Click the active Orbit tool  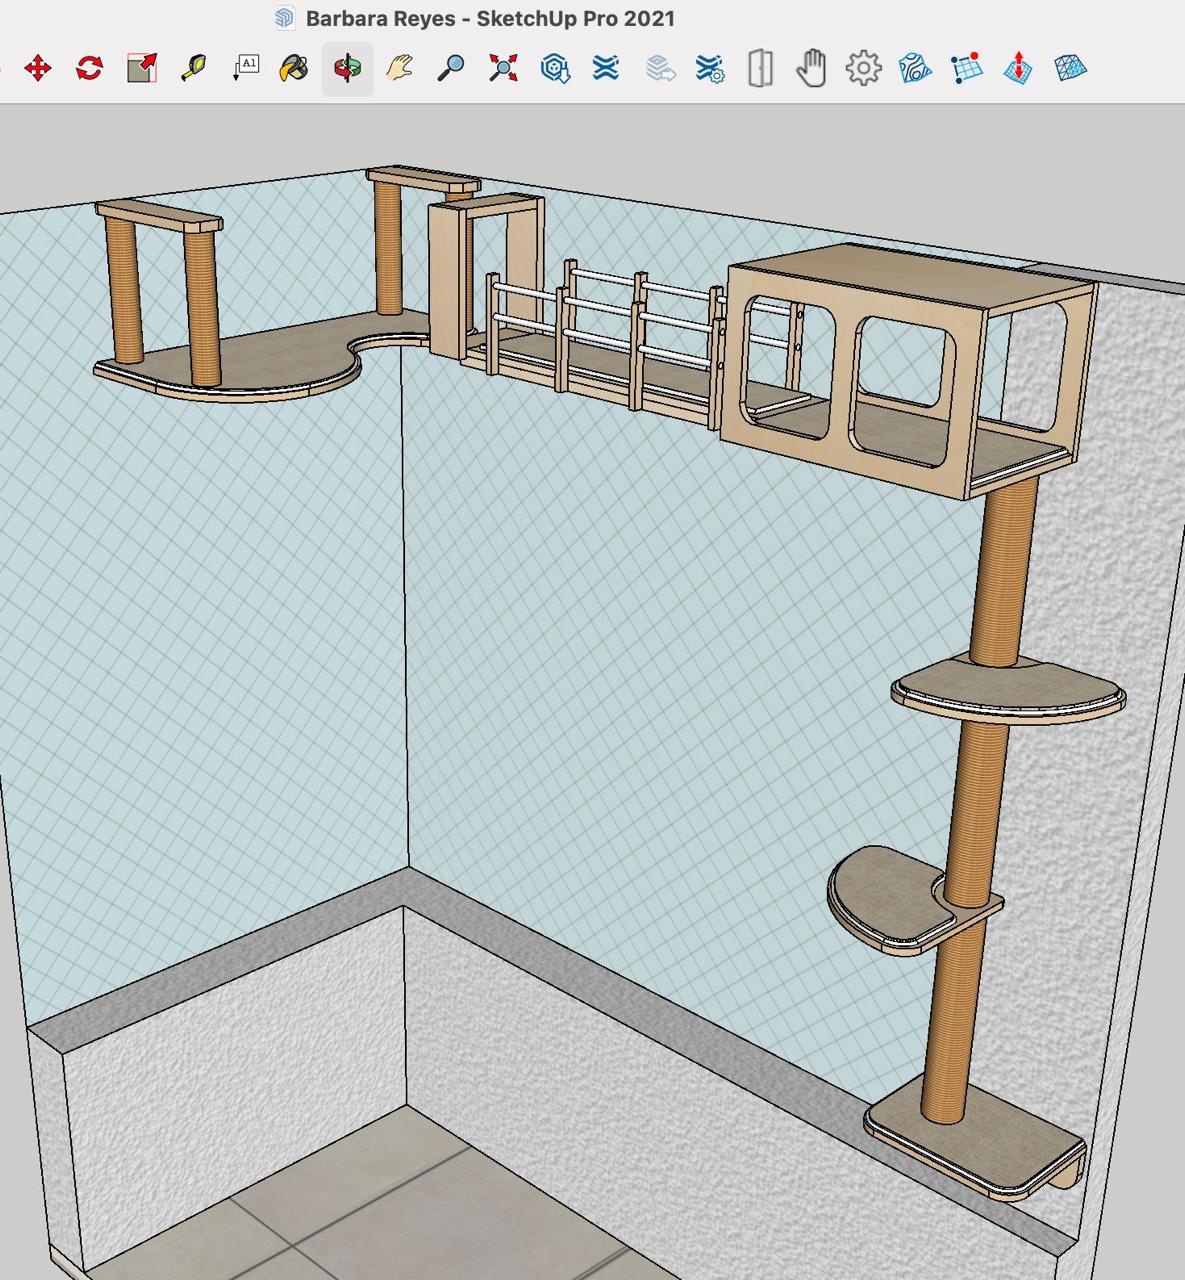[x=348, y=69]
